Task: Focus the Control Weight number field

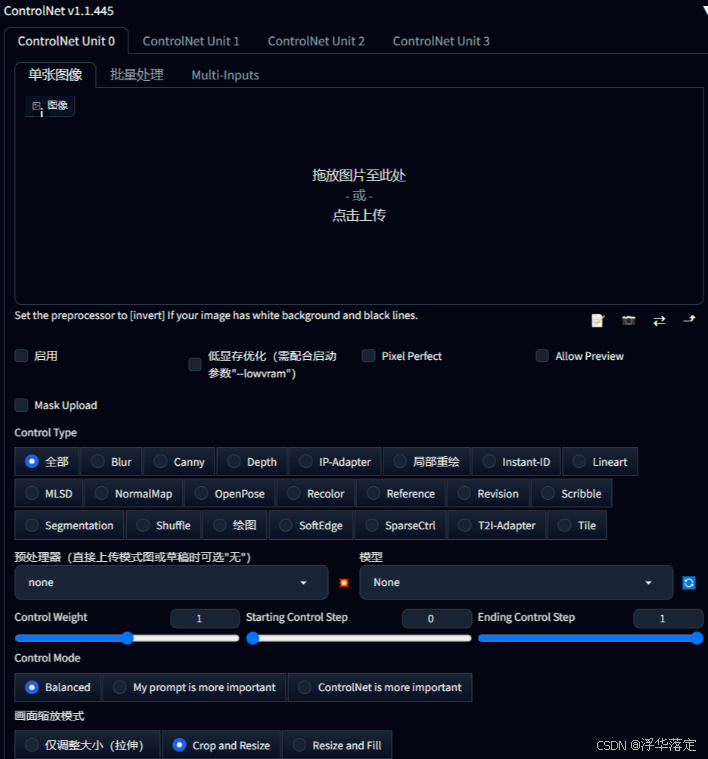Action: (205, 618)
